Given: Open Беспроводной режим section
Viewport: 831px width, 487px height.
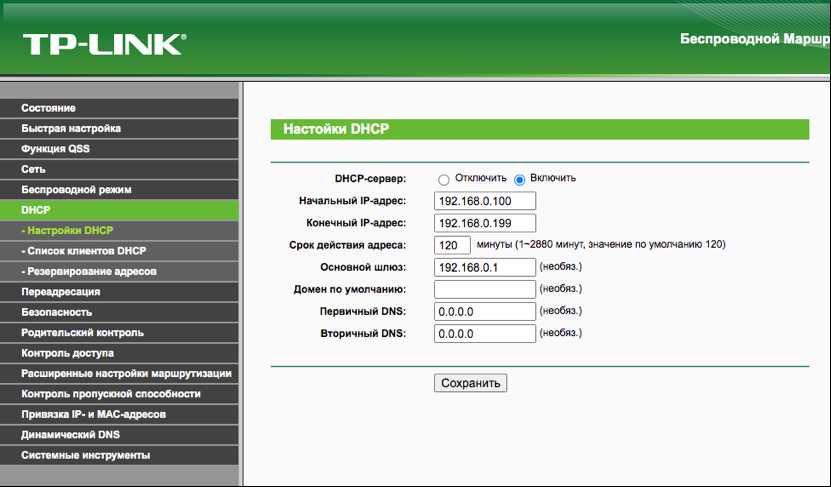Looking at the screenshot, I should pyautogui.click(x=119, y=190).
